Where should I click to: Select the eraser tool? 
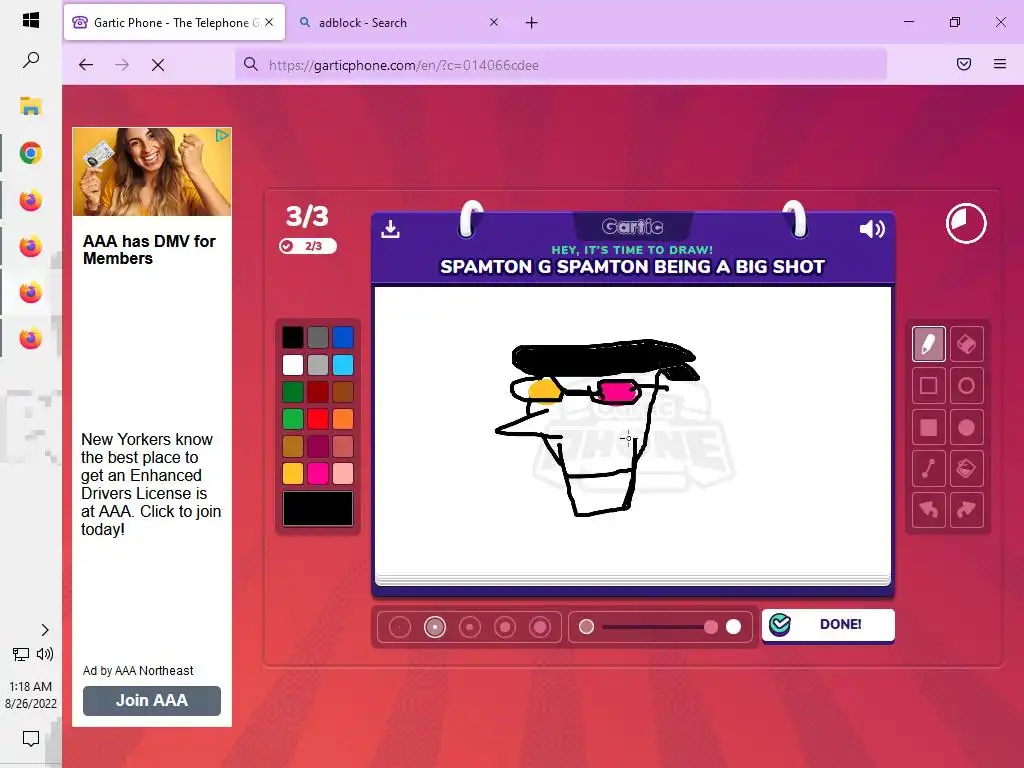[966, 344]
